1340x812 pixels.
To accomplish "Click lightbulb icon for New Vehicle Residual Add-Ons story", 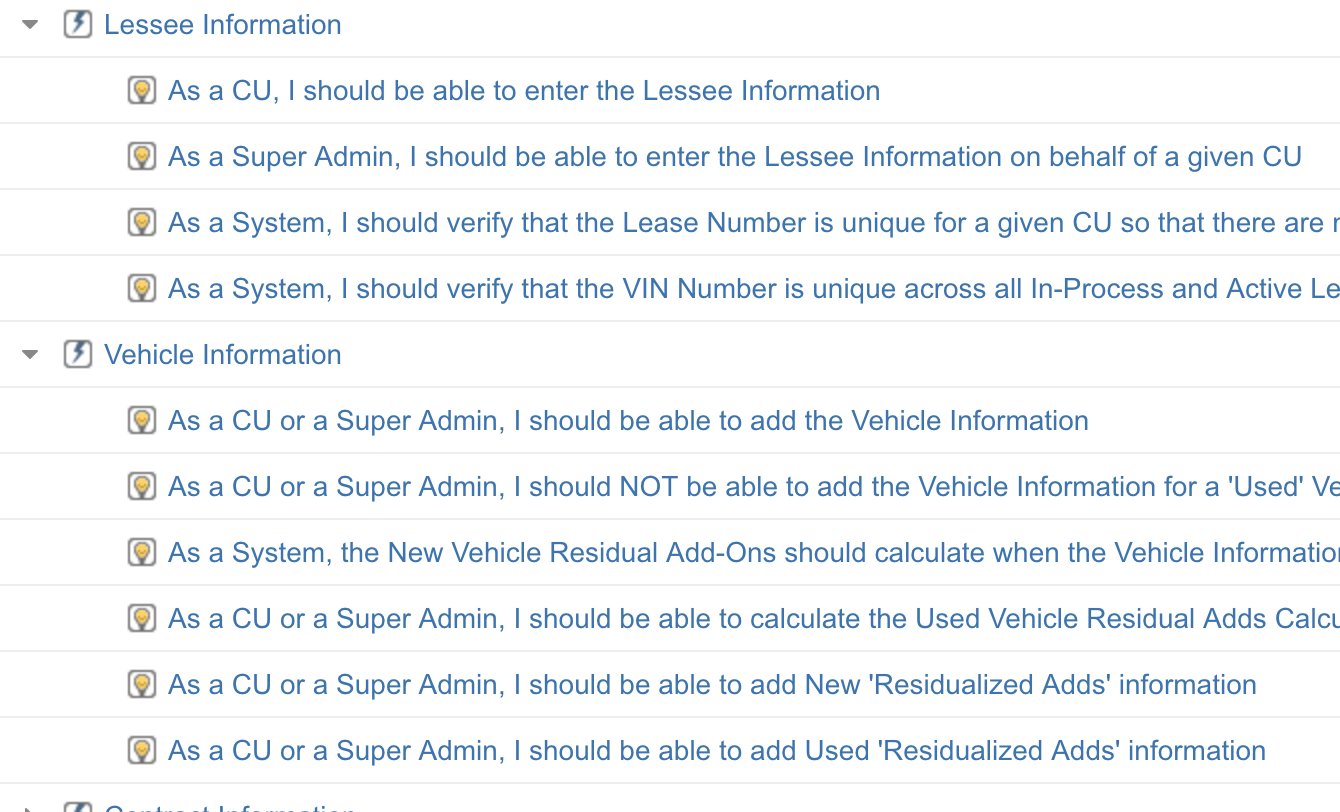I will (x=142, y=552).
